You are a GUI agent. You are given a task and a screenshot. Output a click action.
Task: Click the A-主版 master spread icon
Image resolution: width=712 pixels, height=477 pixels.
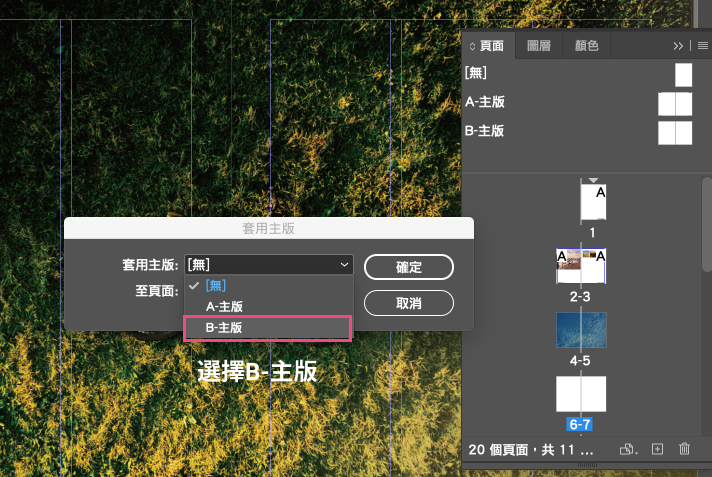(x=675, y=103)
